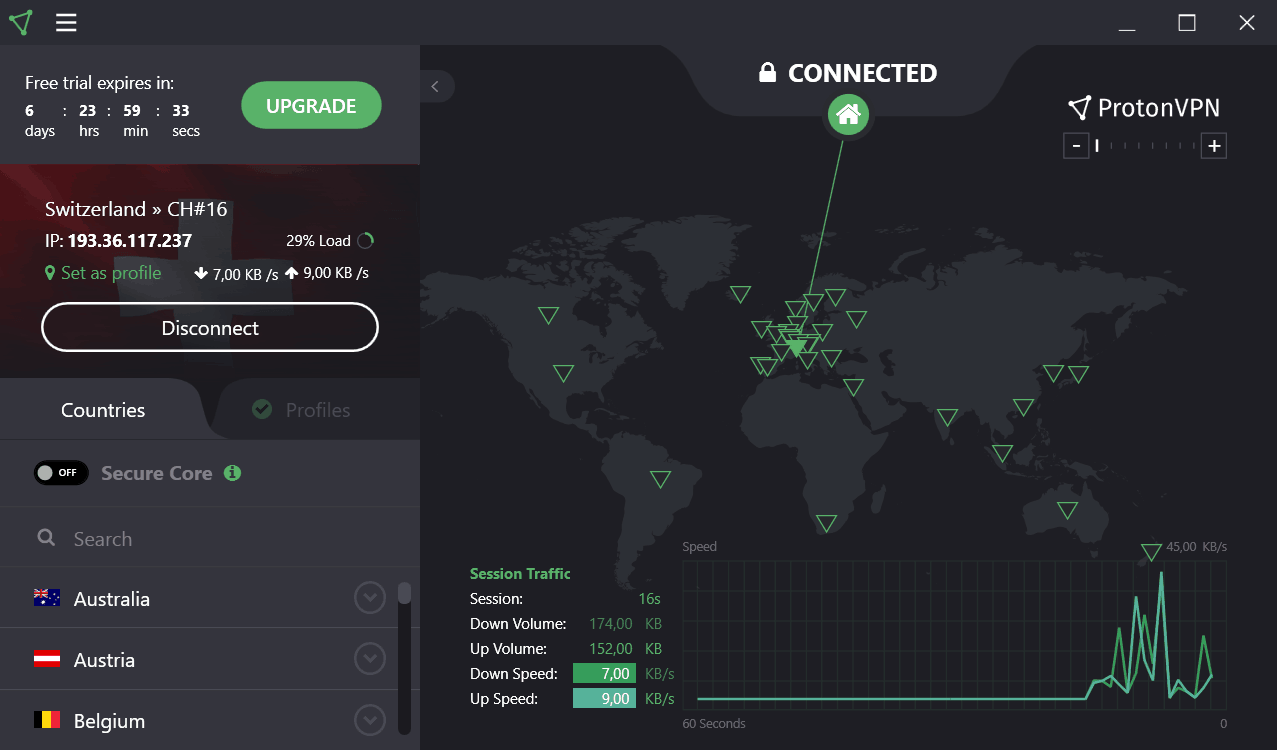Click the Secure Core label

[156, 473]
